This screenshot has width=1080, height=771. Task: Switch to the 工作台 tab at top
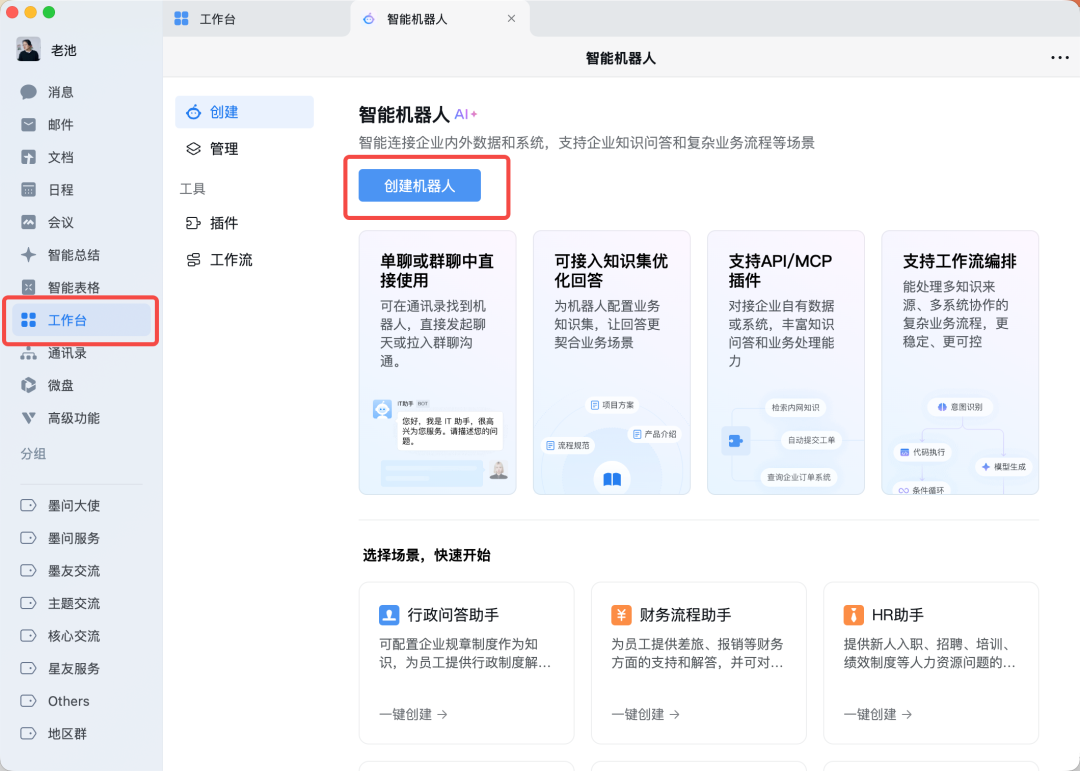[217, 19]
